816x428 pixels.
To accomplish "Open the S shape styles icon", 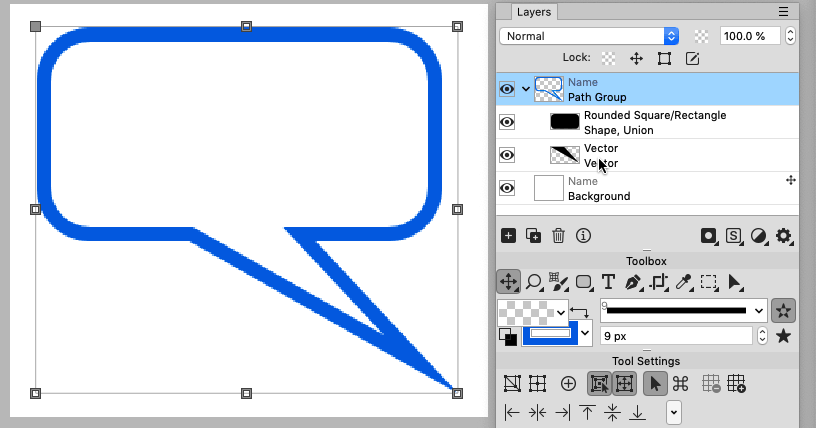I will 734,236.
